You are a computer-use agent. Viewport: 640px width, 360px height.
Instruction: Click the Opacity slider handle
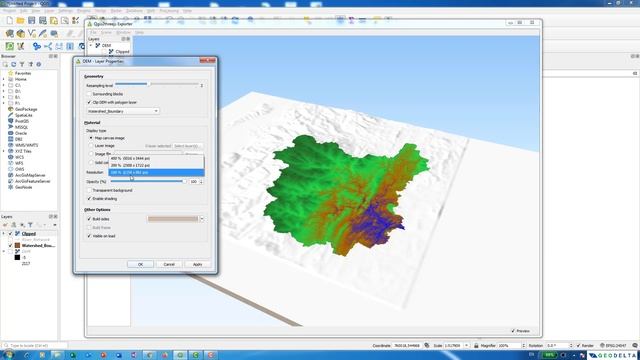pyautogui.click(x=184, y=181)
